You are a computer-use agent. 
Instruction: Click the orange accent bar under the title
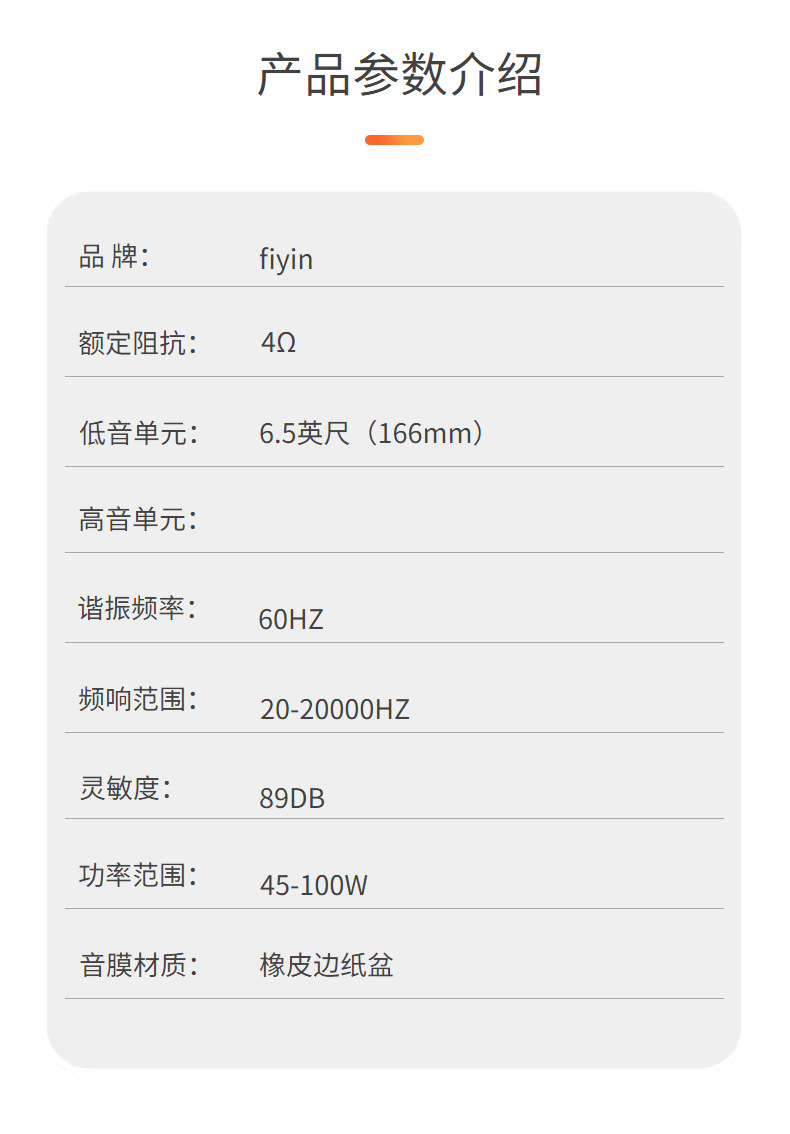pyautogui.click(x=394, y=140)
